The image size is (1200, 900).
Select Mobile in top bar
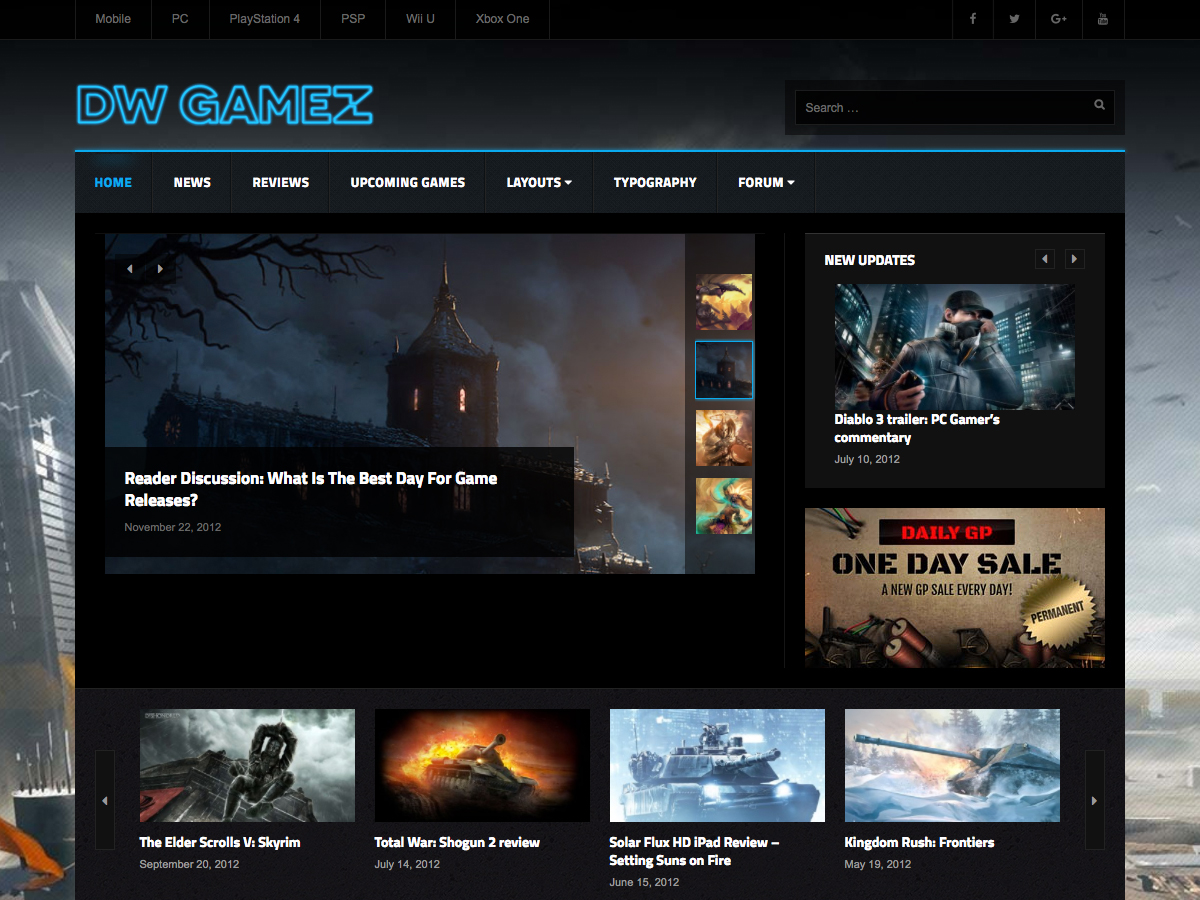pyautogui.click(x=113, y=19)
